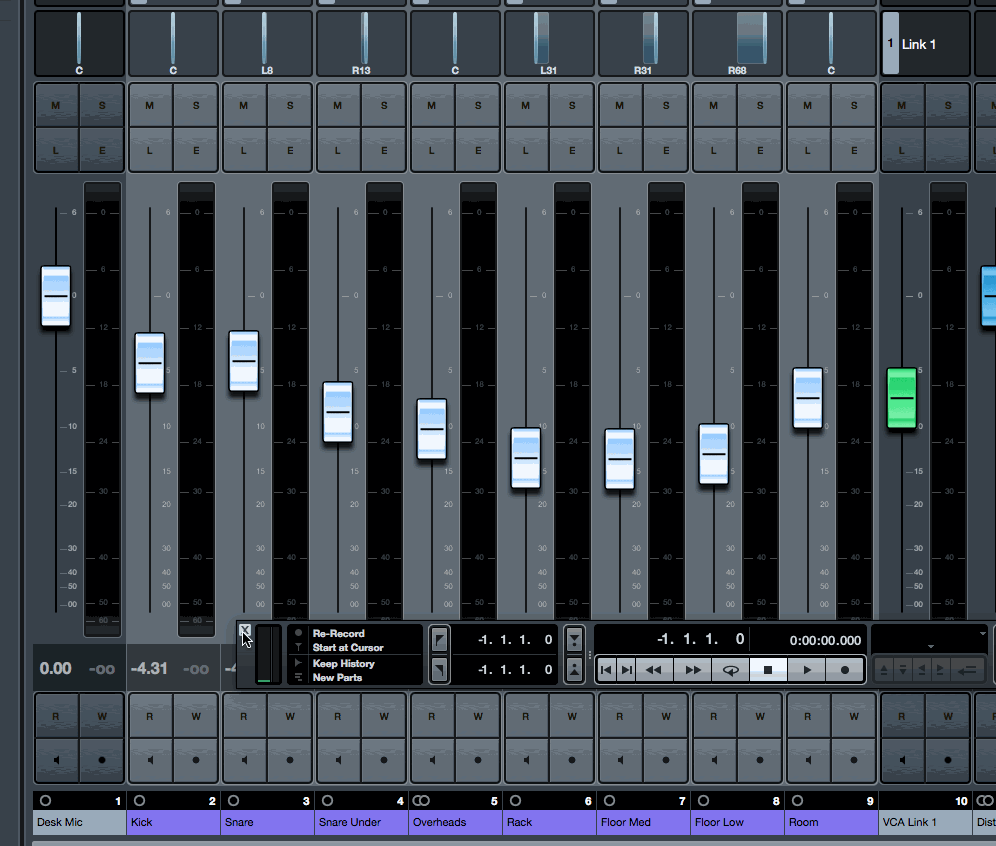Open the Re-Record mode dropdown
Image resolution: width=996 pixels, height=846 pixels.
(340, 633)
